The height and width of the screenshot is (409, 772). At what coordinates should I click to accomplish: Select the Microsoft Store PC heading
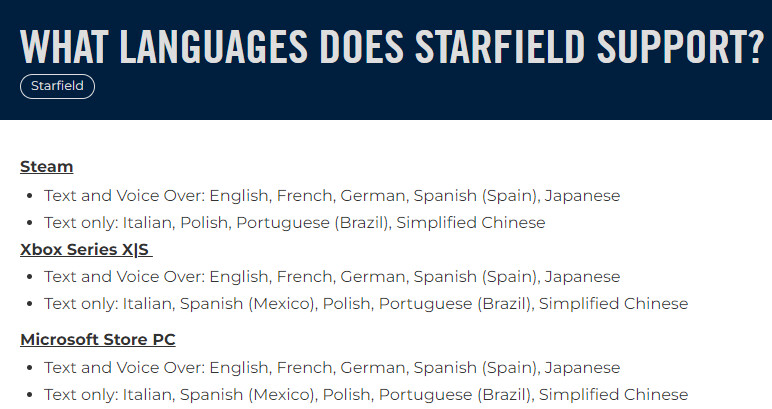98,340
